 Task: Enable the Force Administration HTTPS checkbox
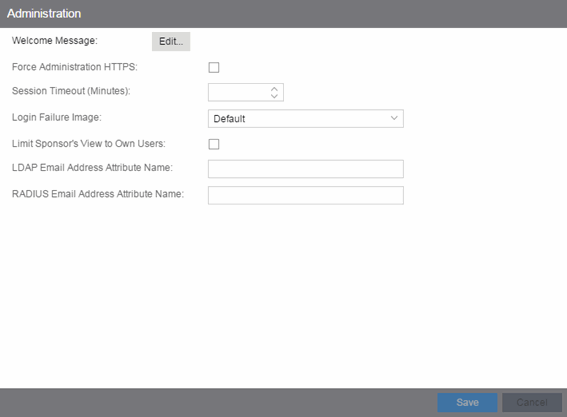click(x=214, y=68)
